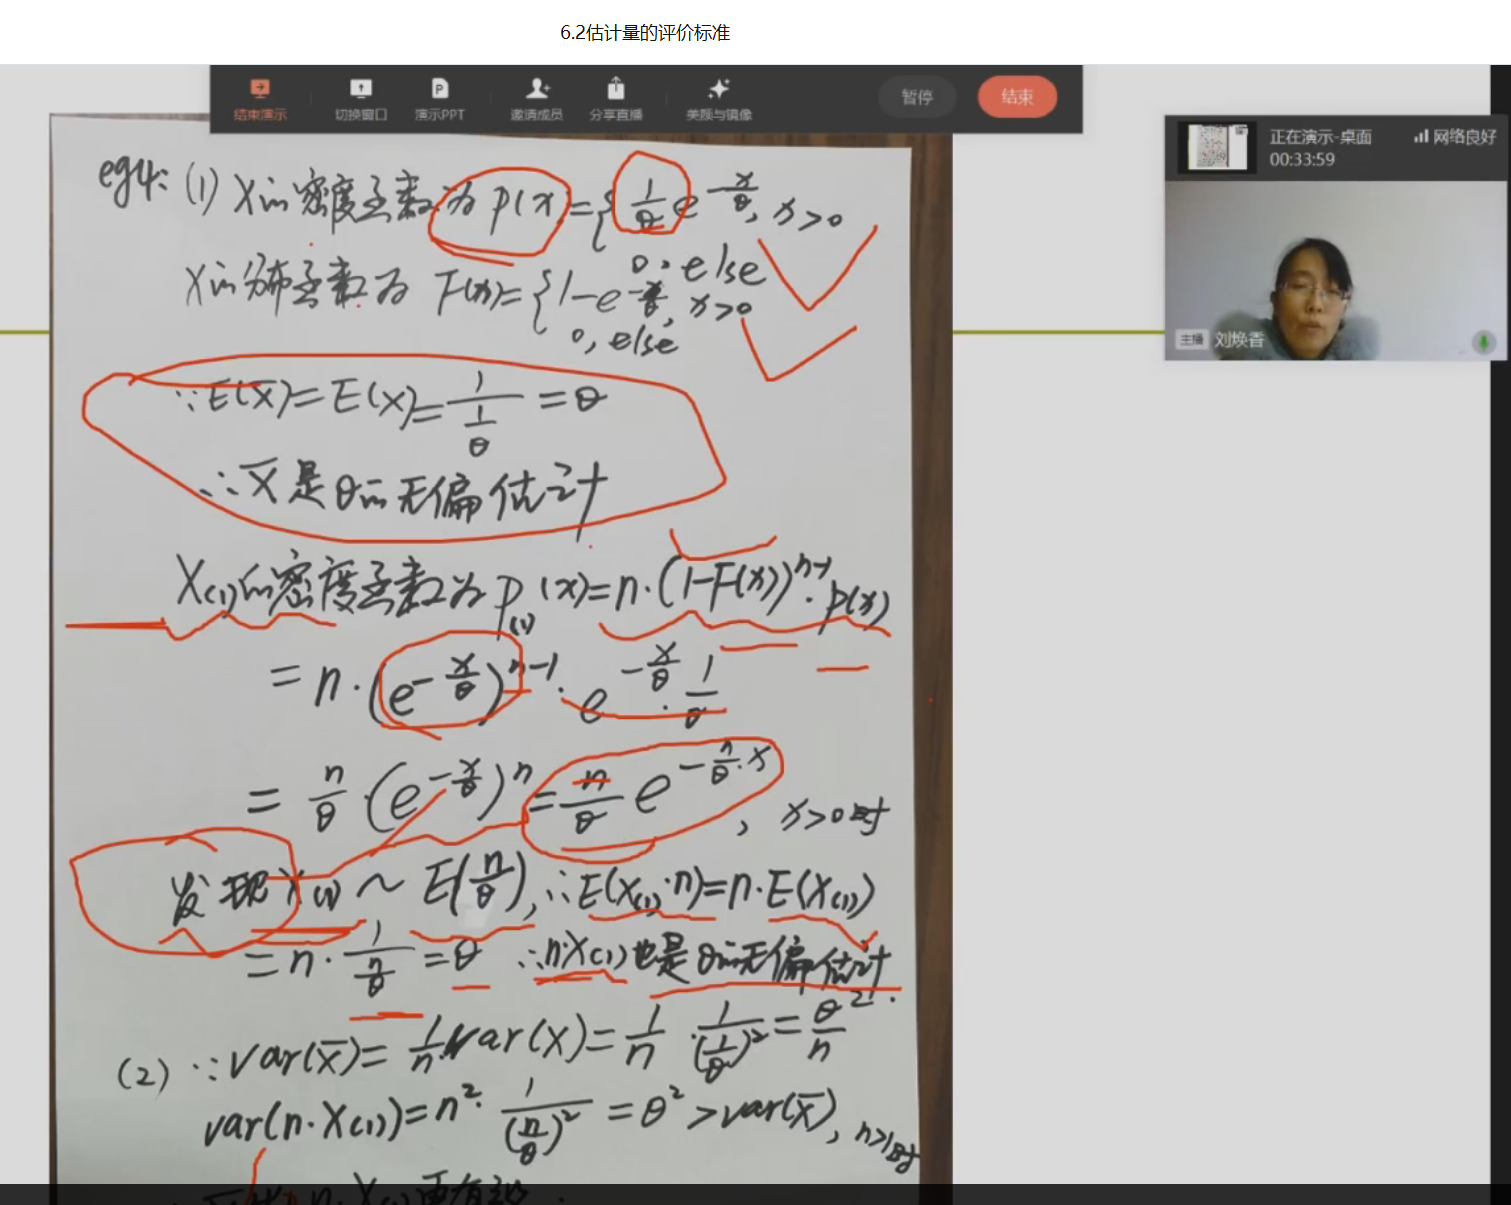The image size is (1511, 1205).
Task: Click the 正在演示-桌面 status label
Action: point(1320,137)
